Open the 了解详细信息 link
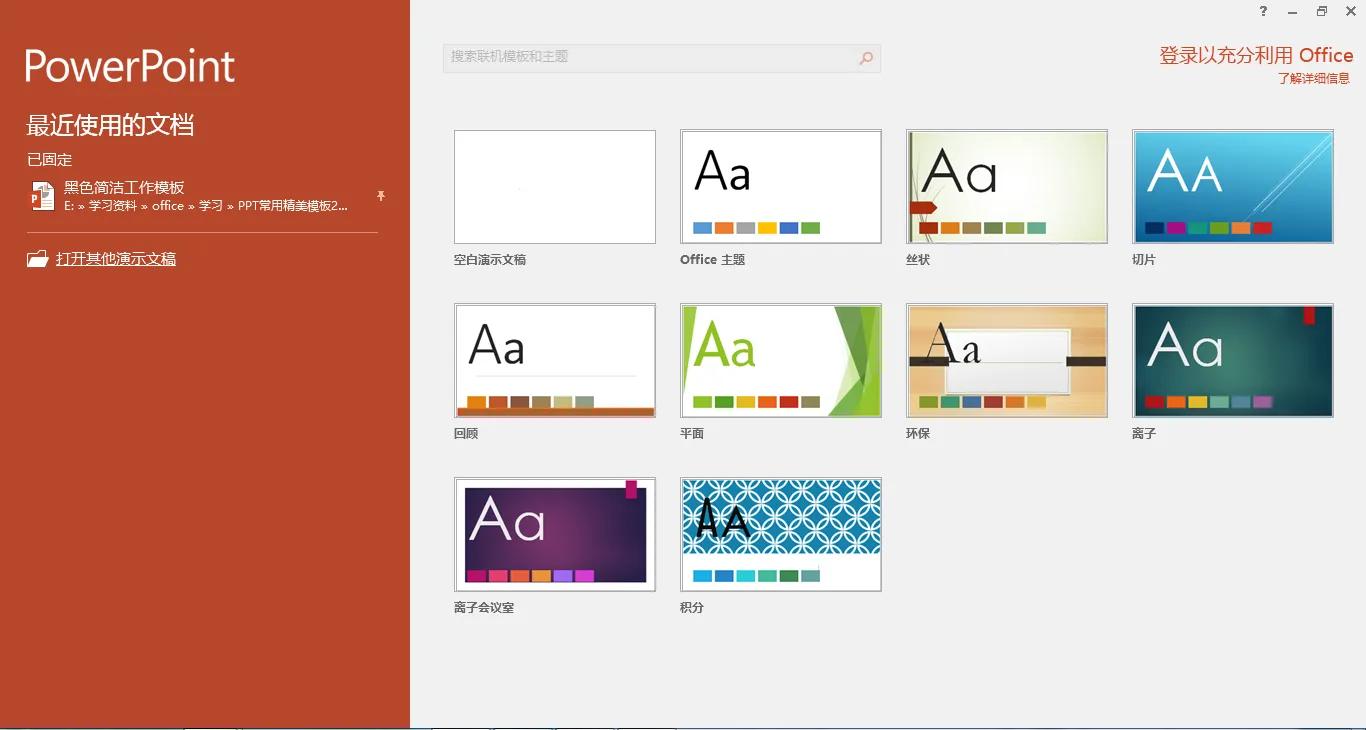 coord(1314,78)
